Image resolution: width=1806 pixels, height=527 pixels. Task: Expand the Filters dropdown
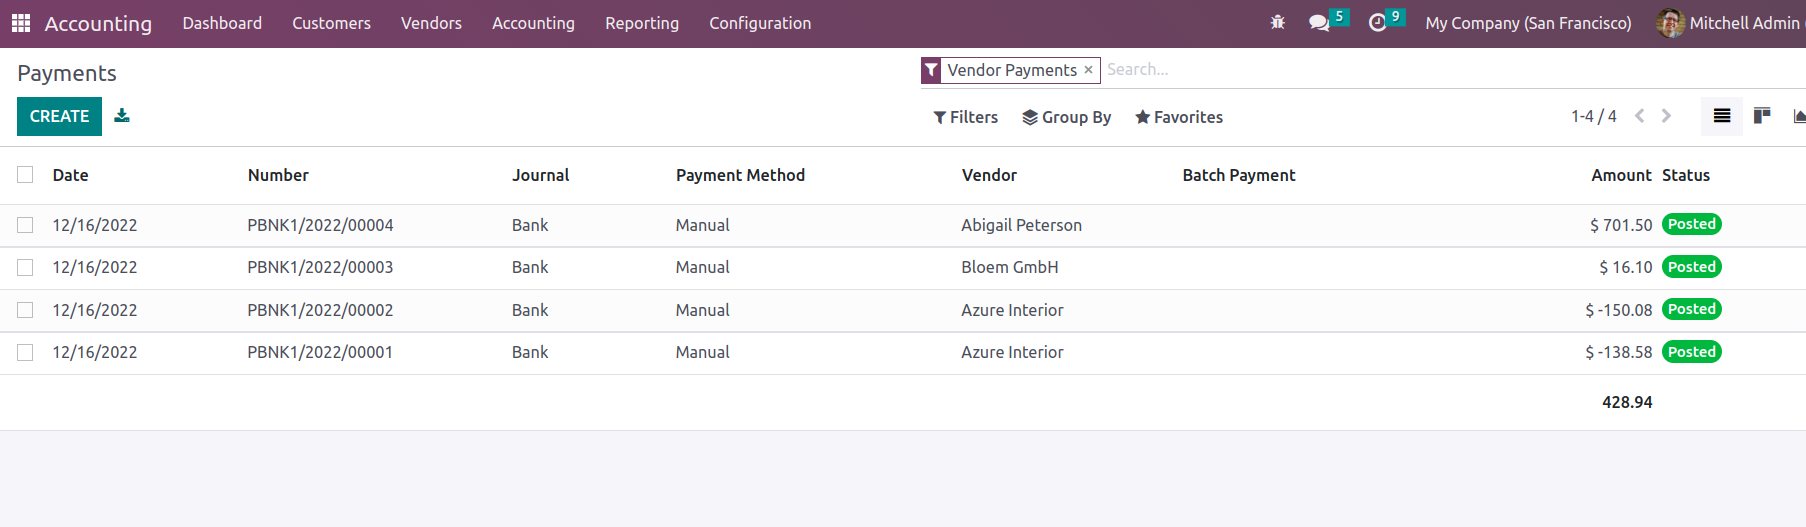coord(966,117)
